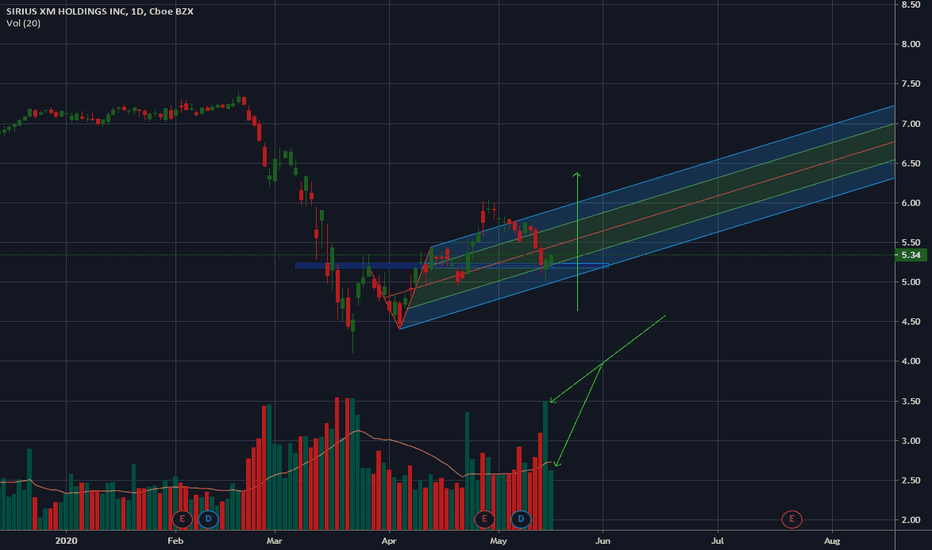Click the Mar date axis label

pyautogui.click(x=274, y=540)
